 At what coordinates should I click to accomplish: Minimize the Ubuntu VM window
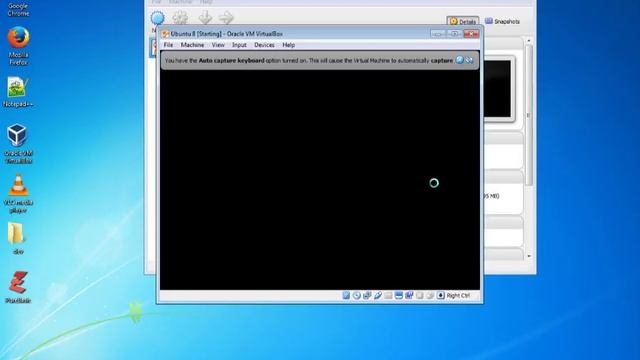click(x=438, y=34)
